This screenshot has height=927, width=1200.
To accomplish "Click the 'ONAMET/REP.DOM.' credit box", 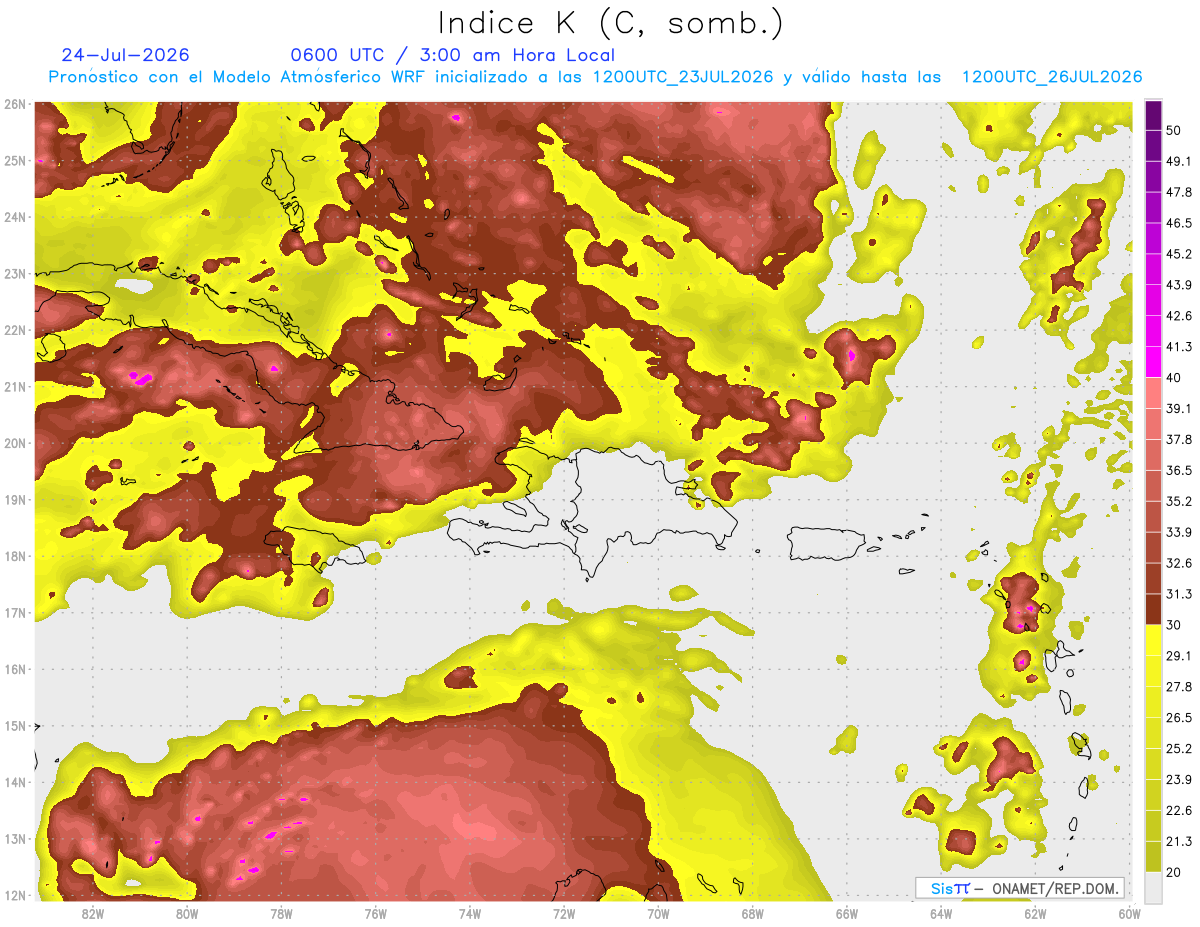I will pos(1020,888).
